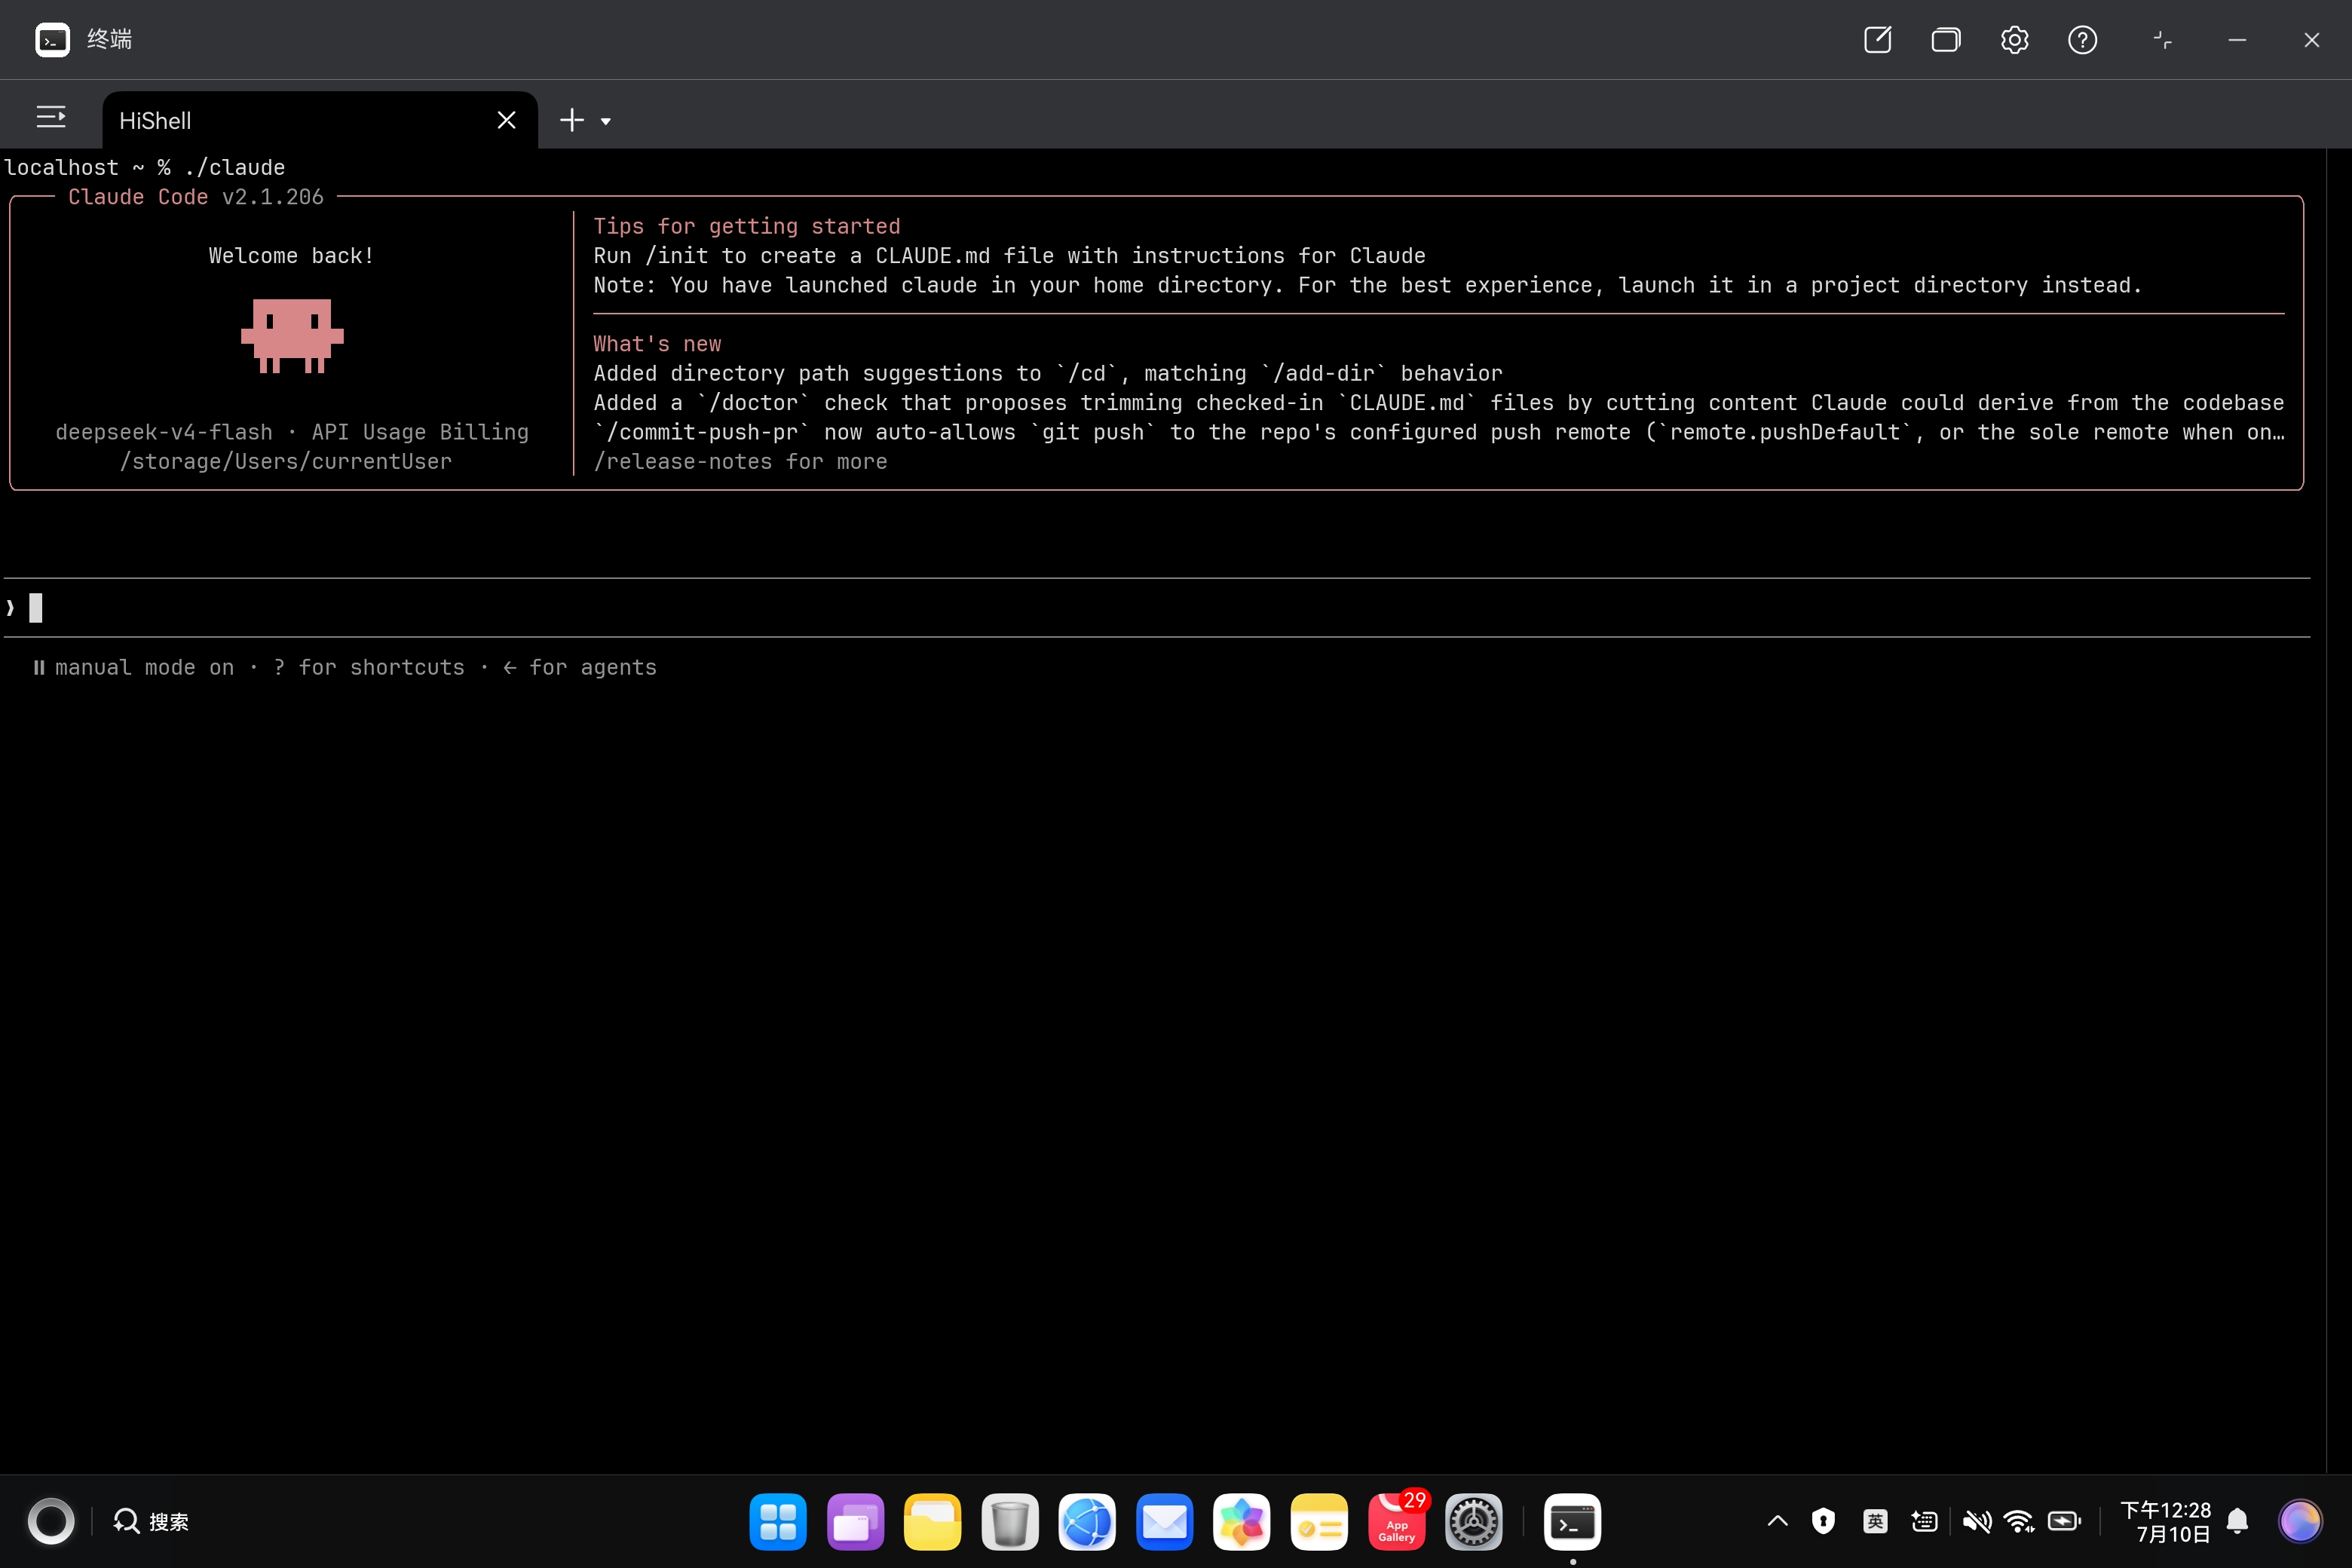Open the purple multitasking app in dock
Screen dimensions: 2352x1568
coord(855,1522)
